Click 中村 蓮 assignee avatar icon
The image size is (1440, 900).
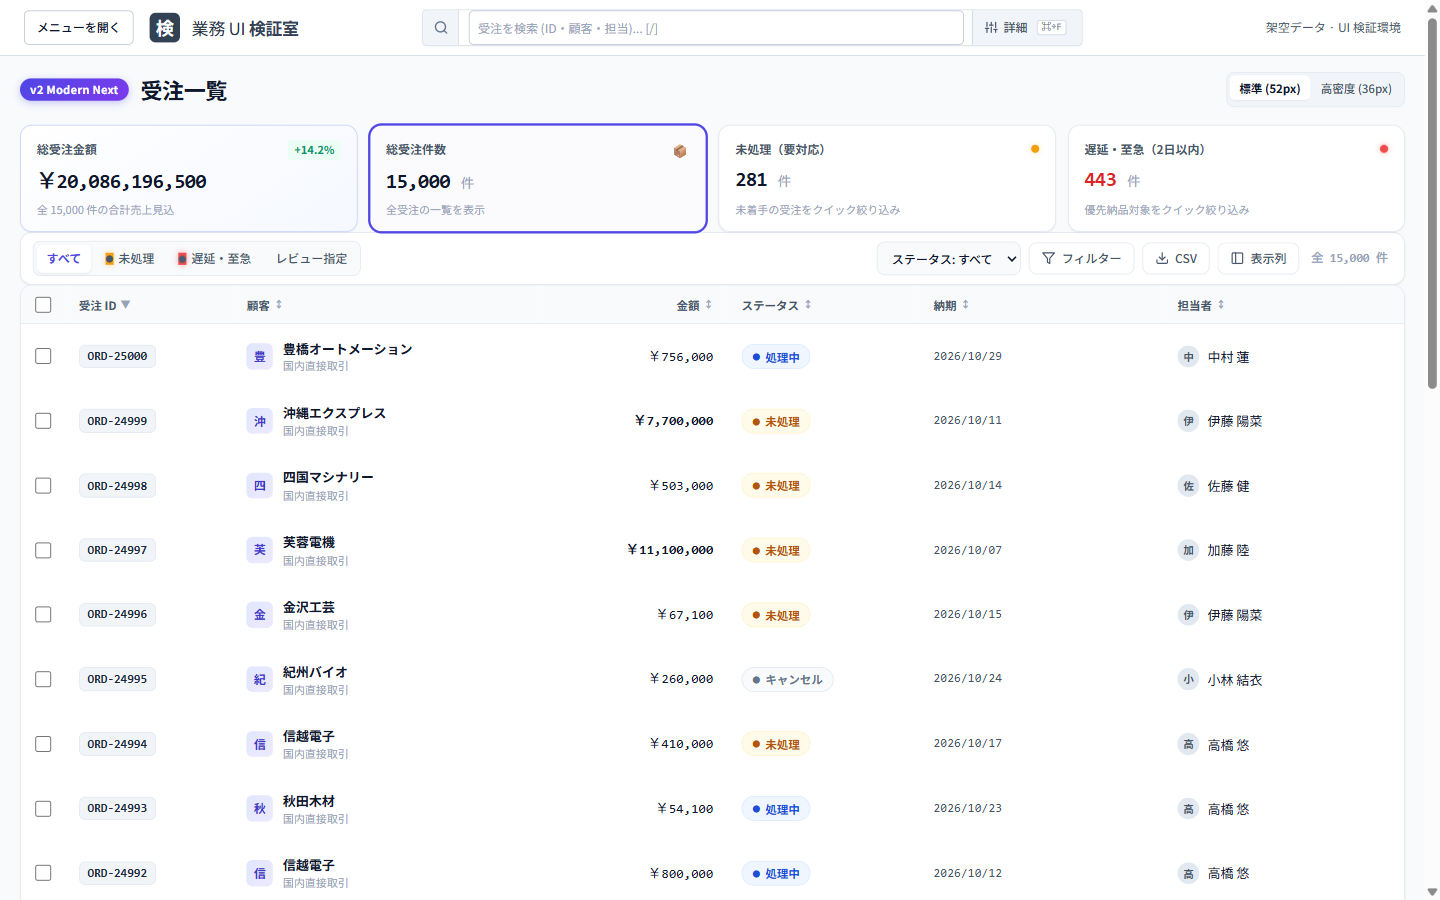click(1188, 357)
